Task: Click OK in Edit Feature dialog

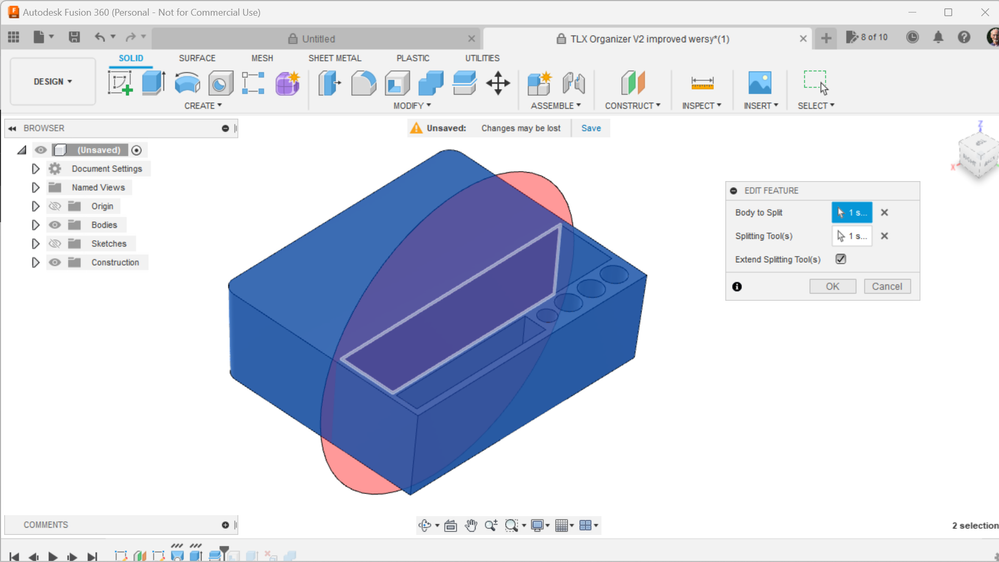Action: point(832,286)
